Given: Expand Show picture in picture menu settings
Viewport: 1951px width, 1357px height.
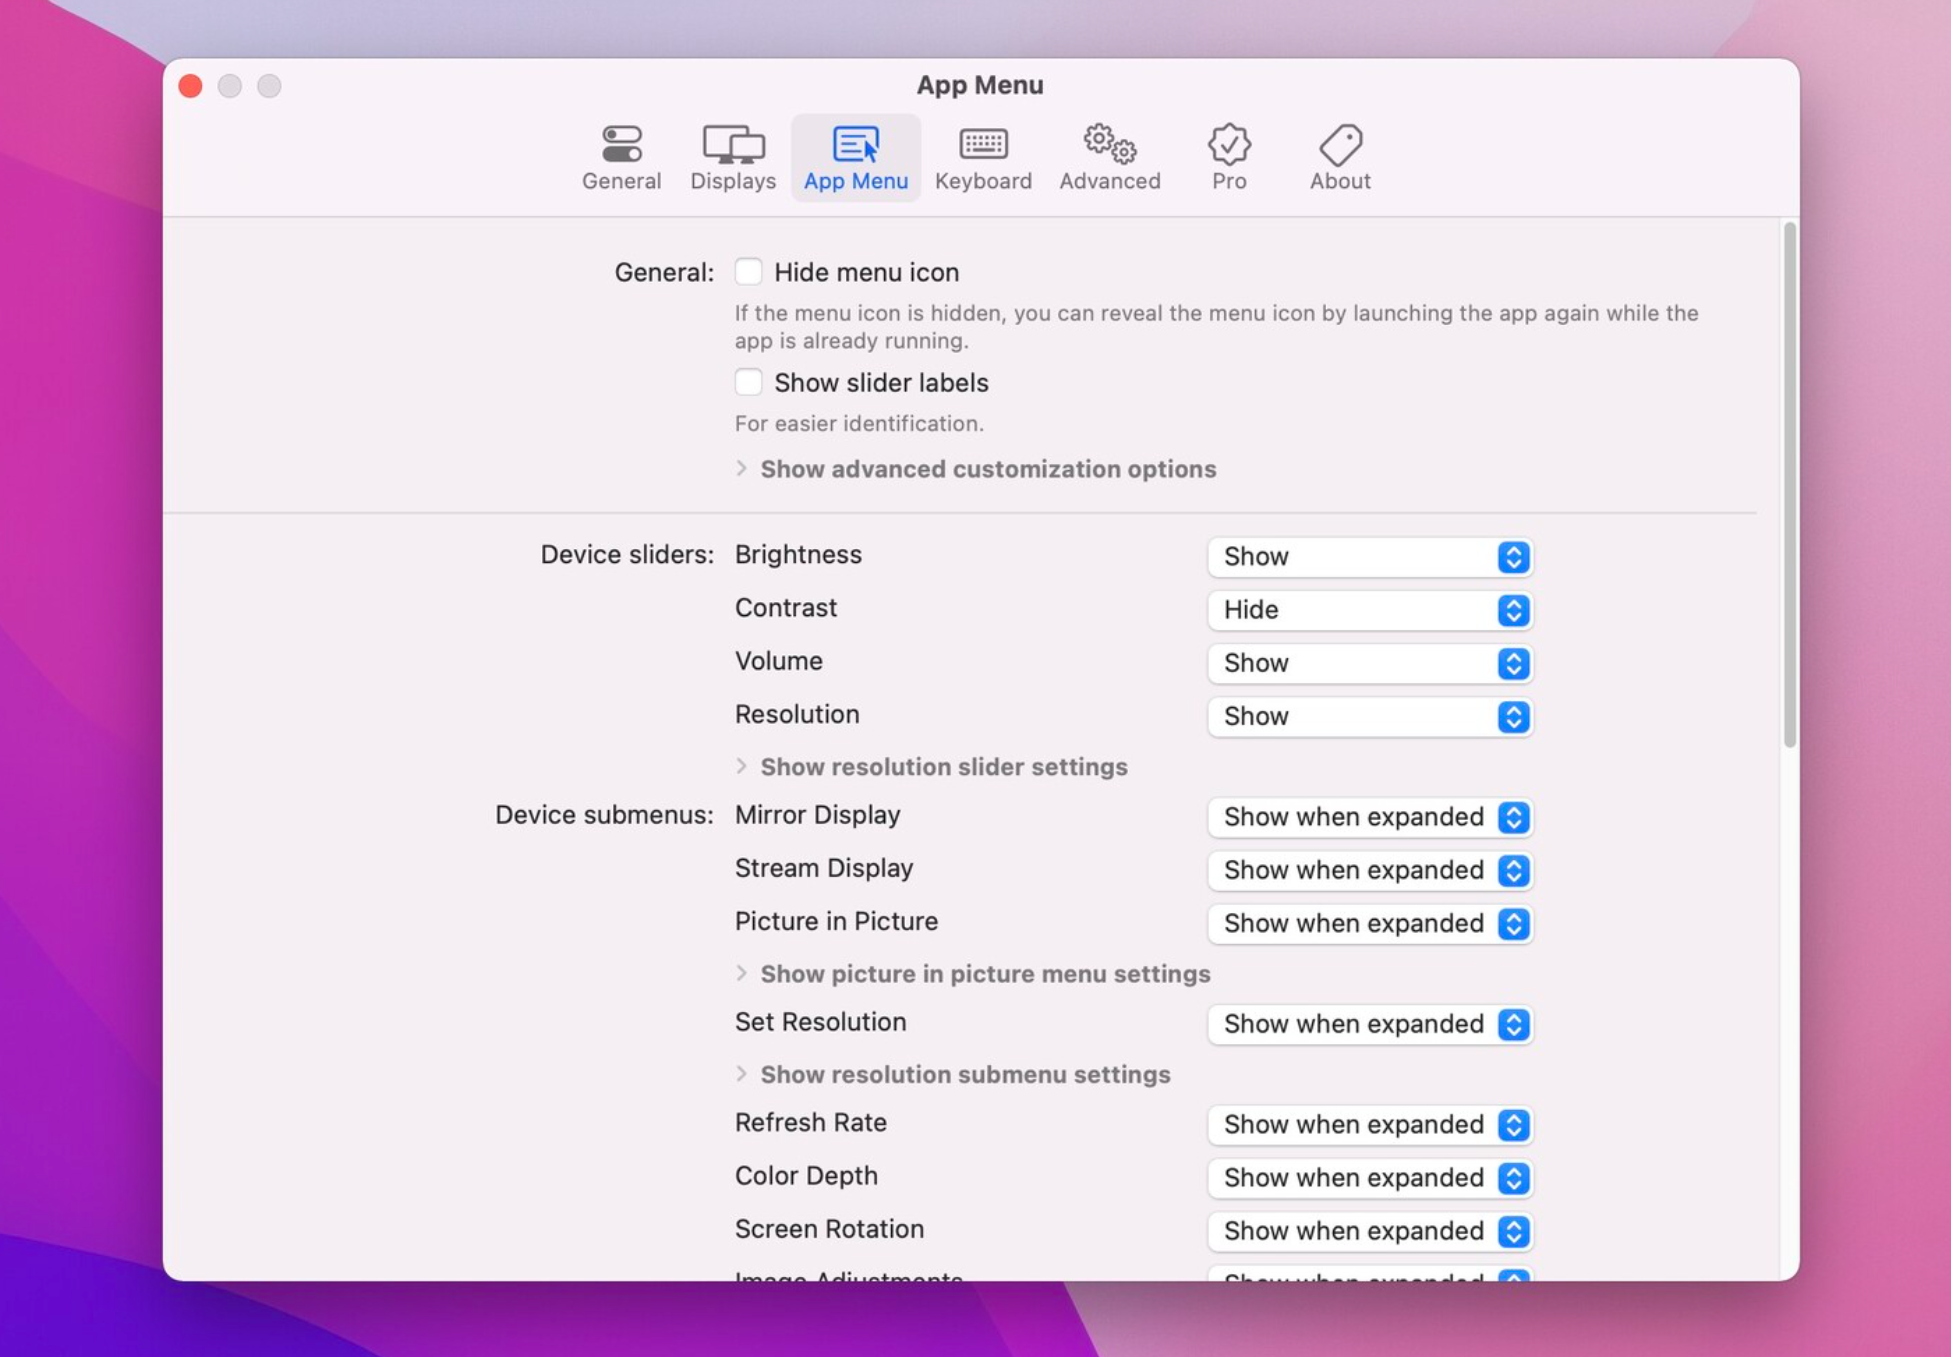Looking at the screenshot, I should [973, 974].
